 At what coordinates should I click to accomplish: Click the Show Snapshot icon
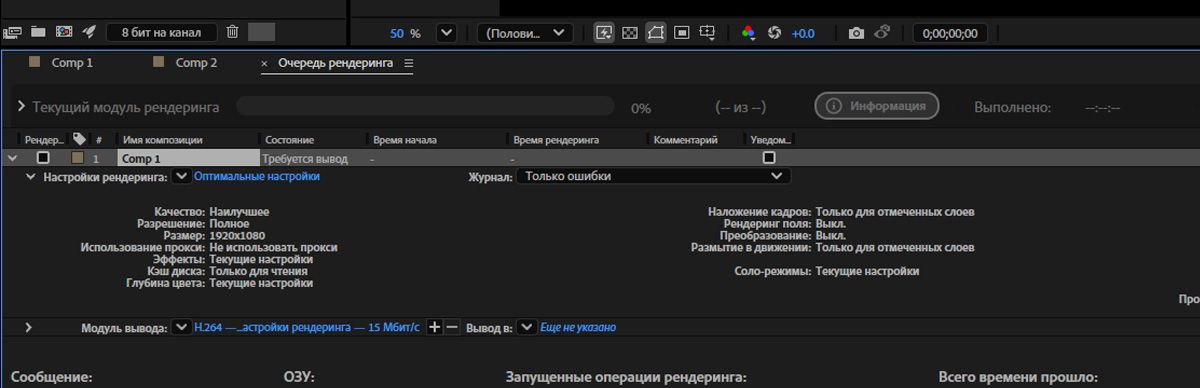882,33
